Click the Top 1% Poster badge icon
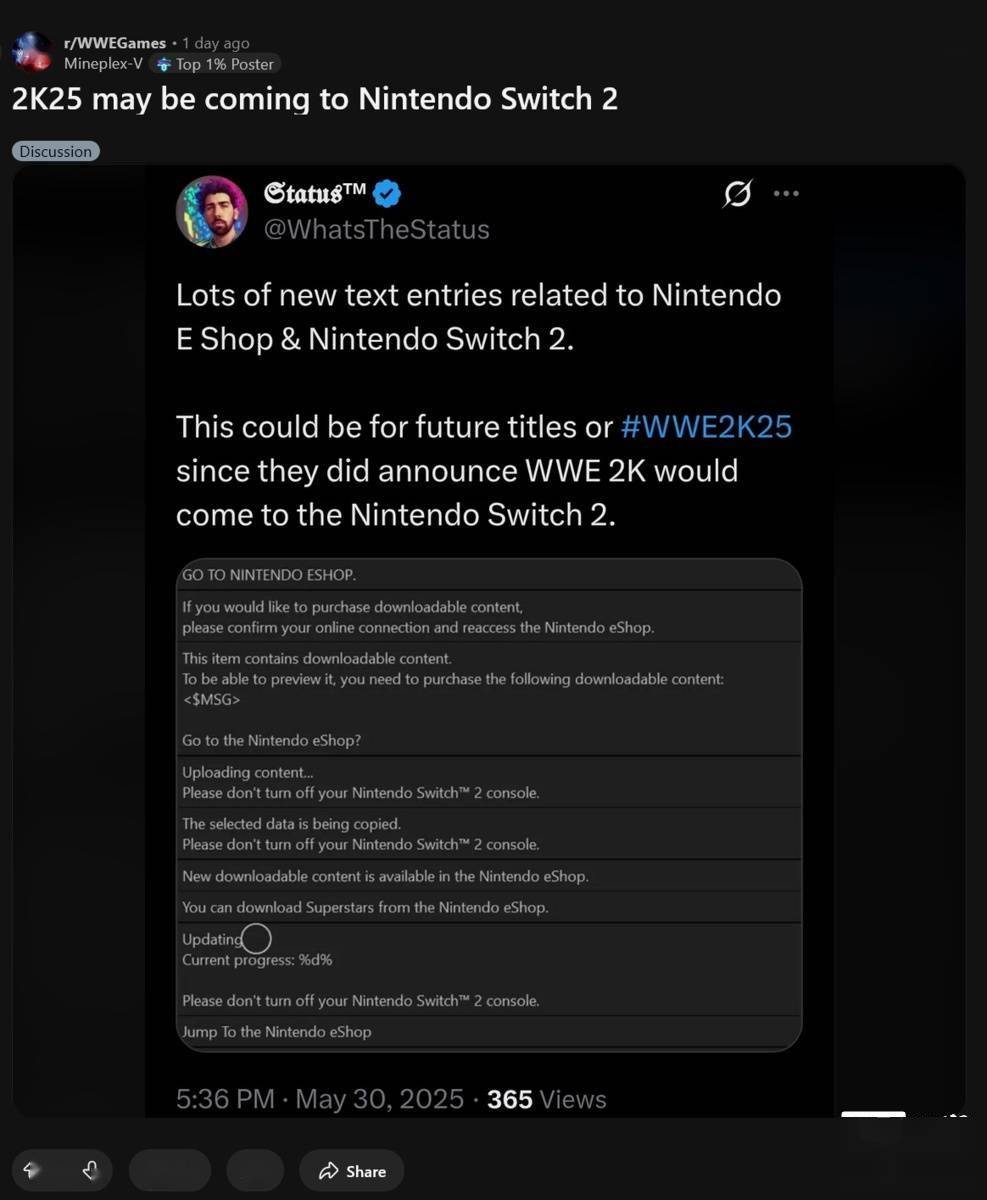The height and width of the screenshot is (1200, 987). point(164,64)
